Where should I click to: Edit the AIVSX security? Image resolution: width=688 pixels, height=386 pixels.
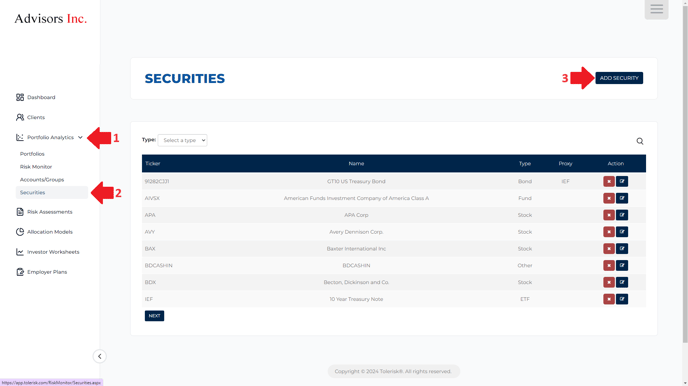[x=622, y=198]
